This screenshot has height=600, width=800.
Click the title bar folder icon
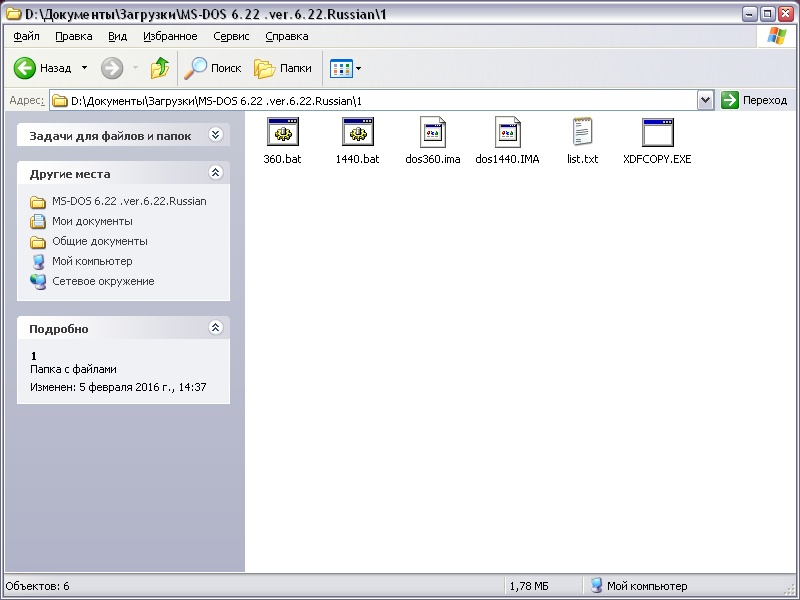[x=14, y=13]
